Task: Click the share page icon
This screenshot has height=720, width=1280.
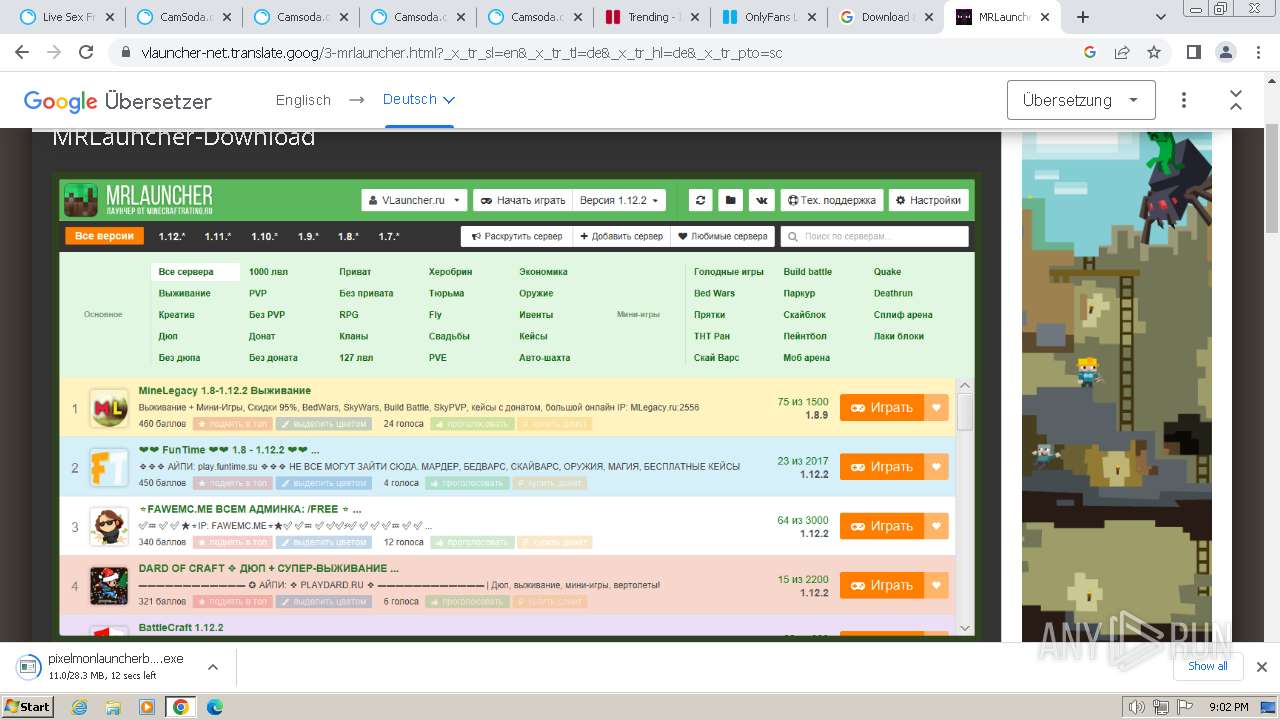Action: 1122,53
